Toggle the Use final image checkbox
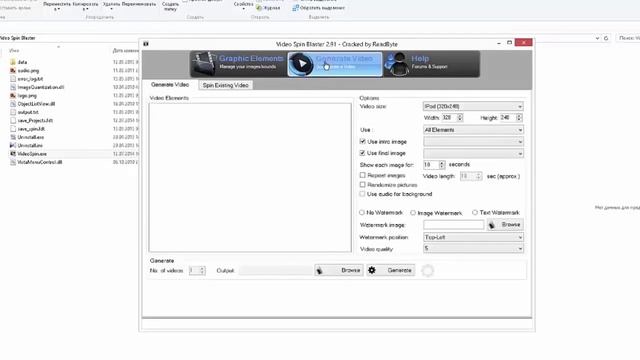640x360 pixels. click(362, 153)
